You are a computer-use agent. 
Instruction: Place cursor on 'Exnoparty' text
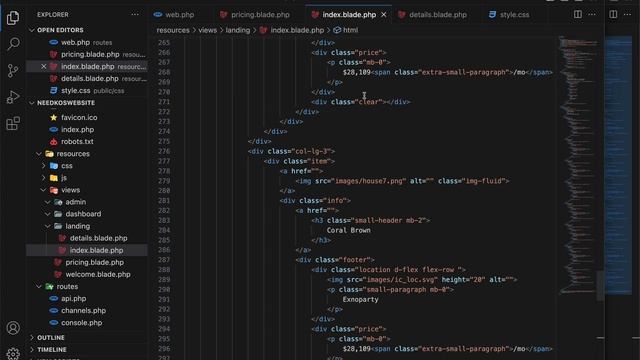(360, 299)
